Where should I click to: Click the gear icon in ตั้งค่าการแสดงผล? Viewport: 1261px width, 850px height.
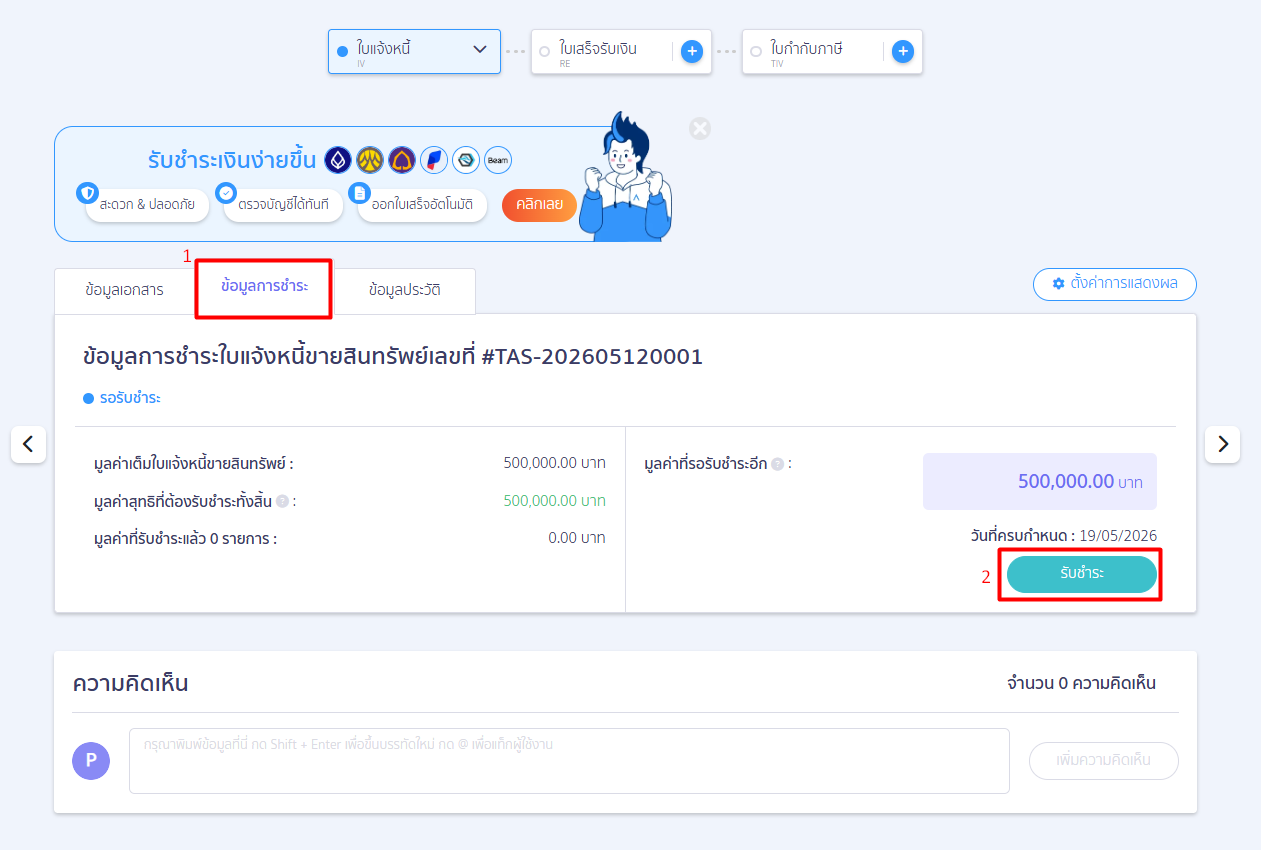pyautogui.click(x=1059, y=284)
